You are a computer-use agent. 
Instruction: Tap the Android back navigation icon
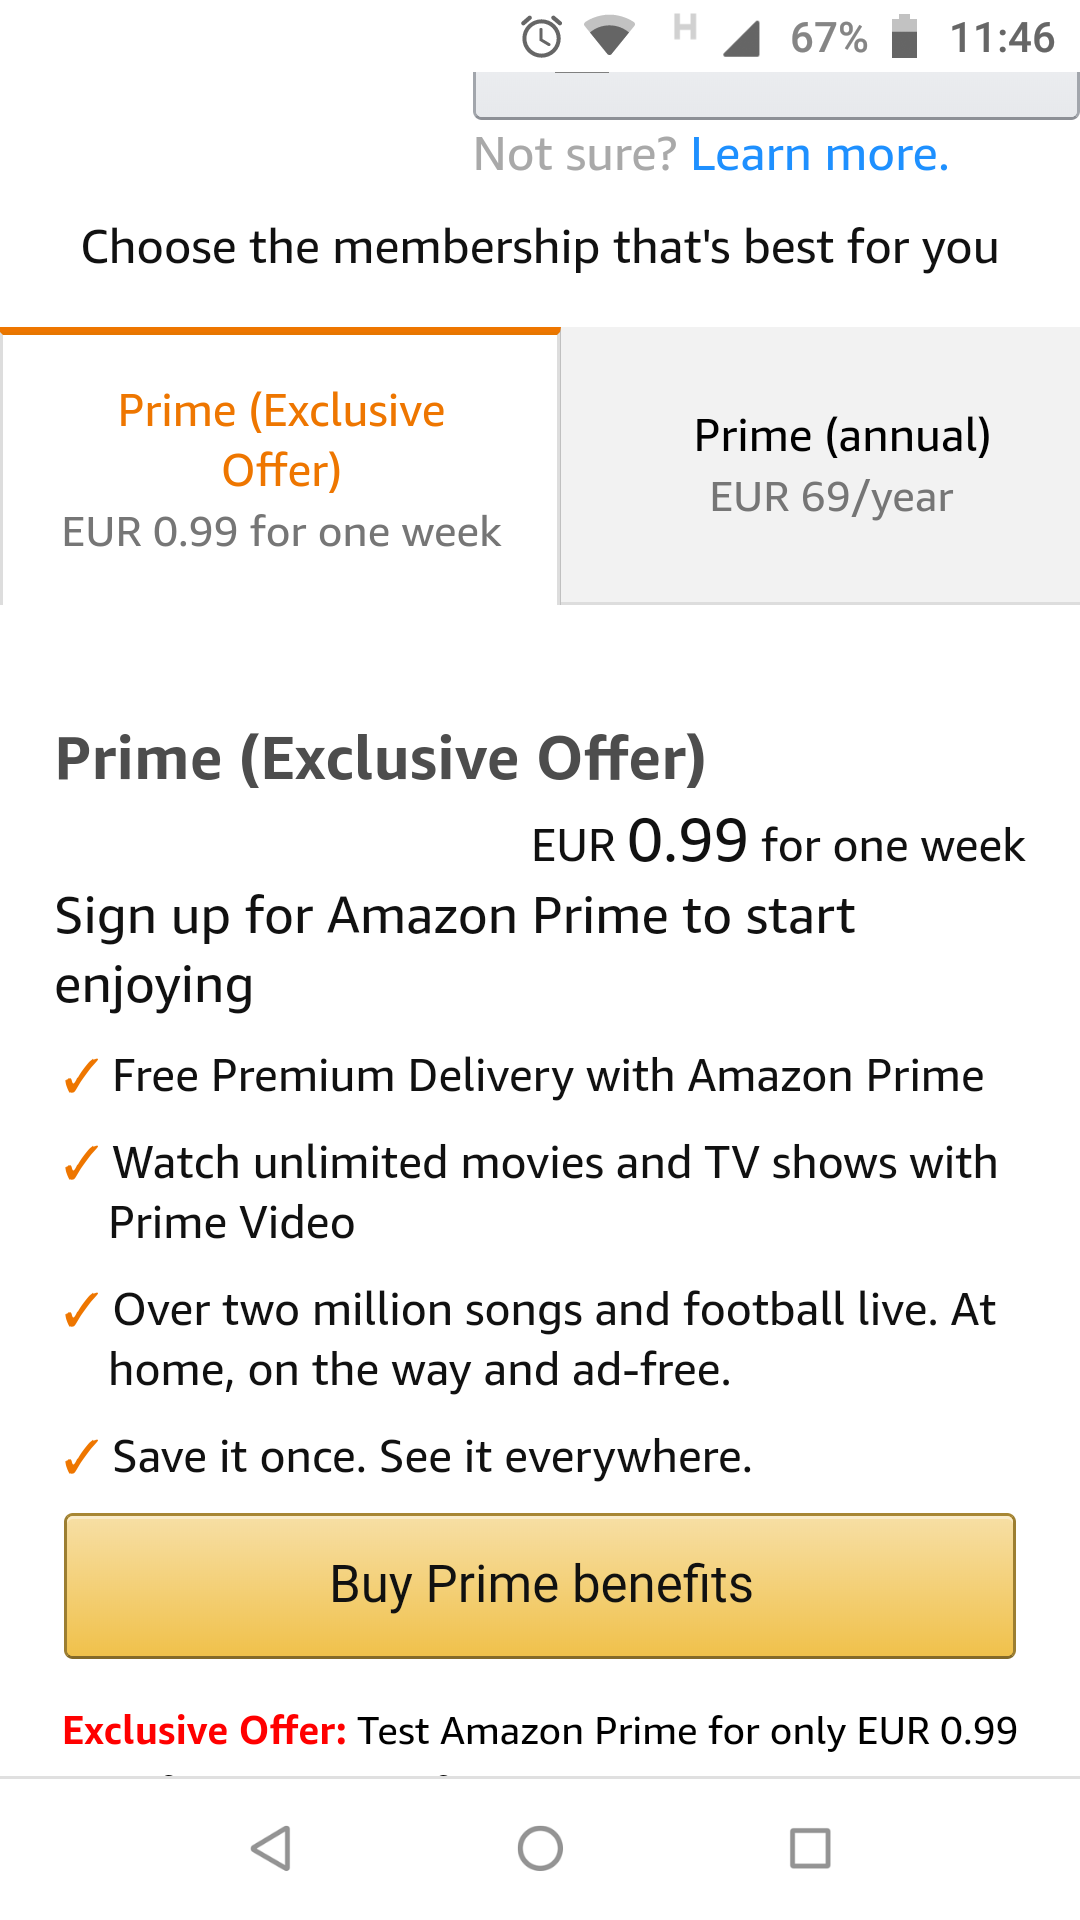[271, 1848]
